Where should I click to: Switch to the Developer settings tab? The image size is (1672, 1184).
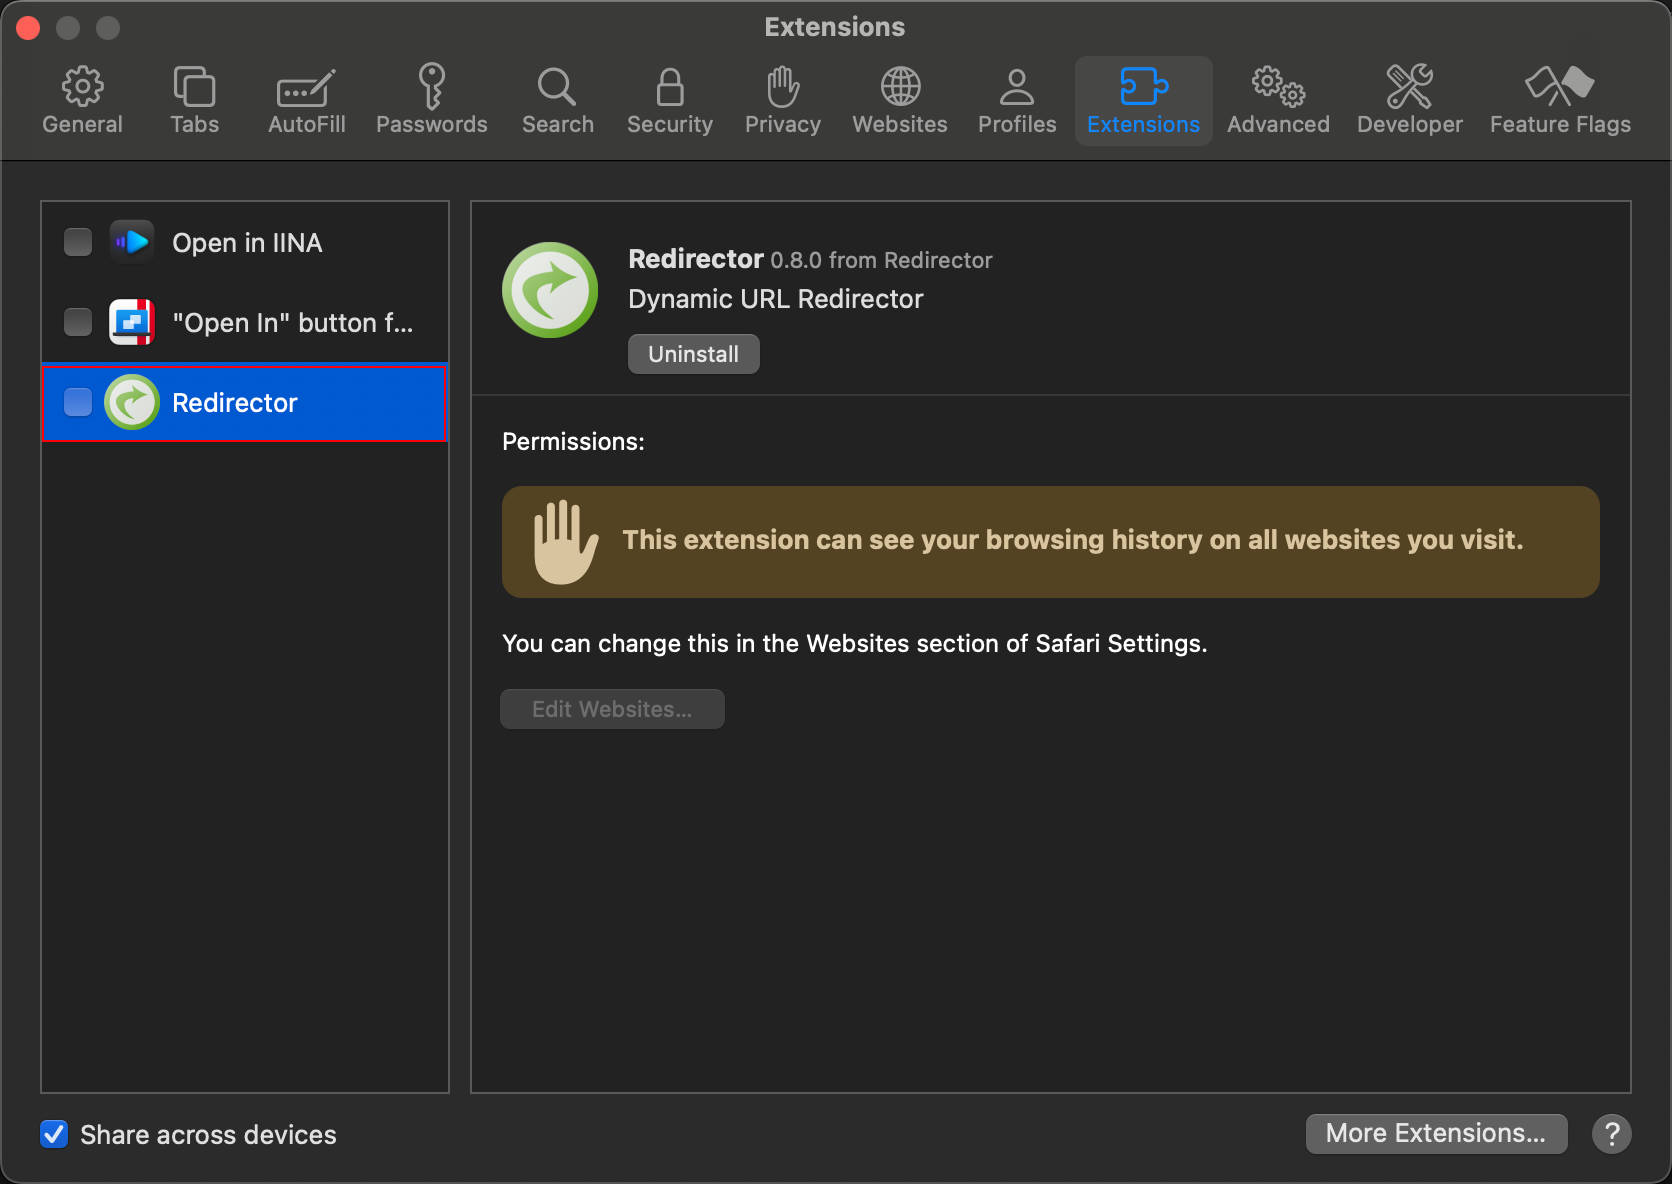[x=1409, y=101]
